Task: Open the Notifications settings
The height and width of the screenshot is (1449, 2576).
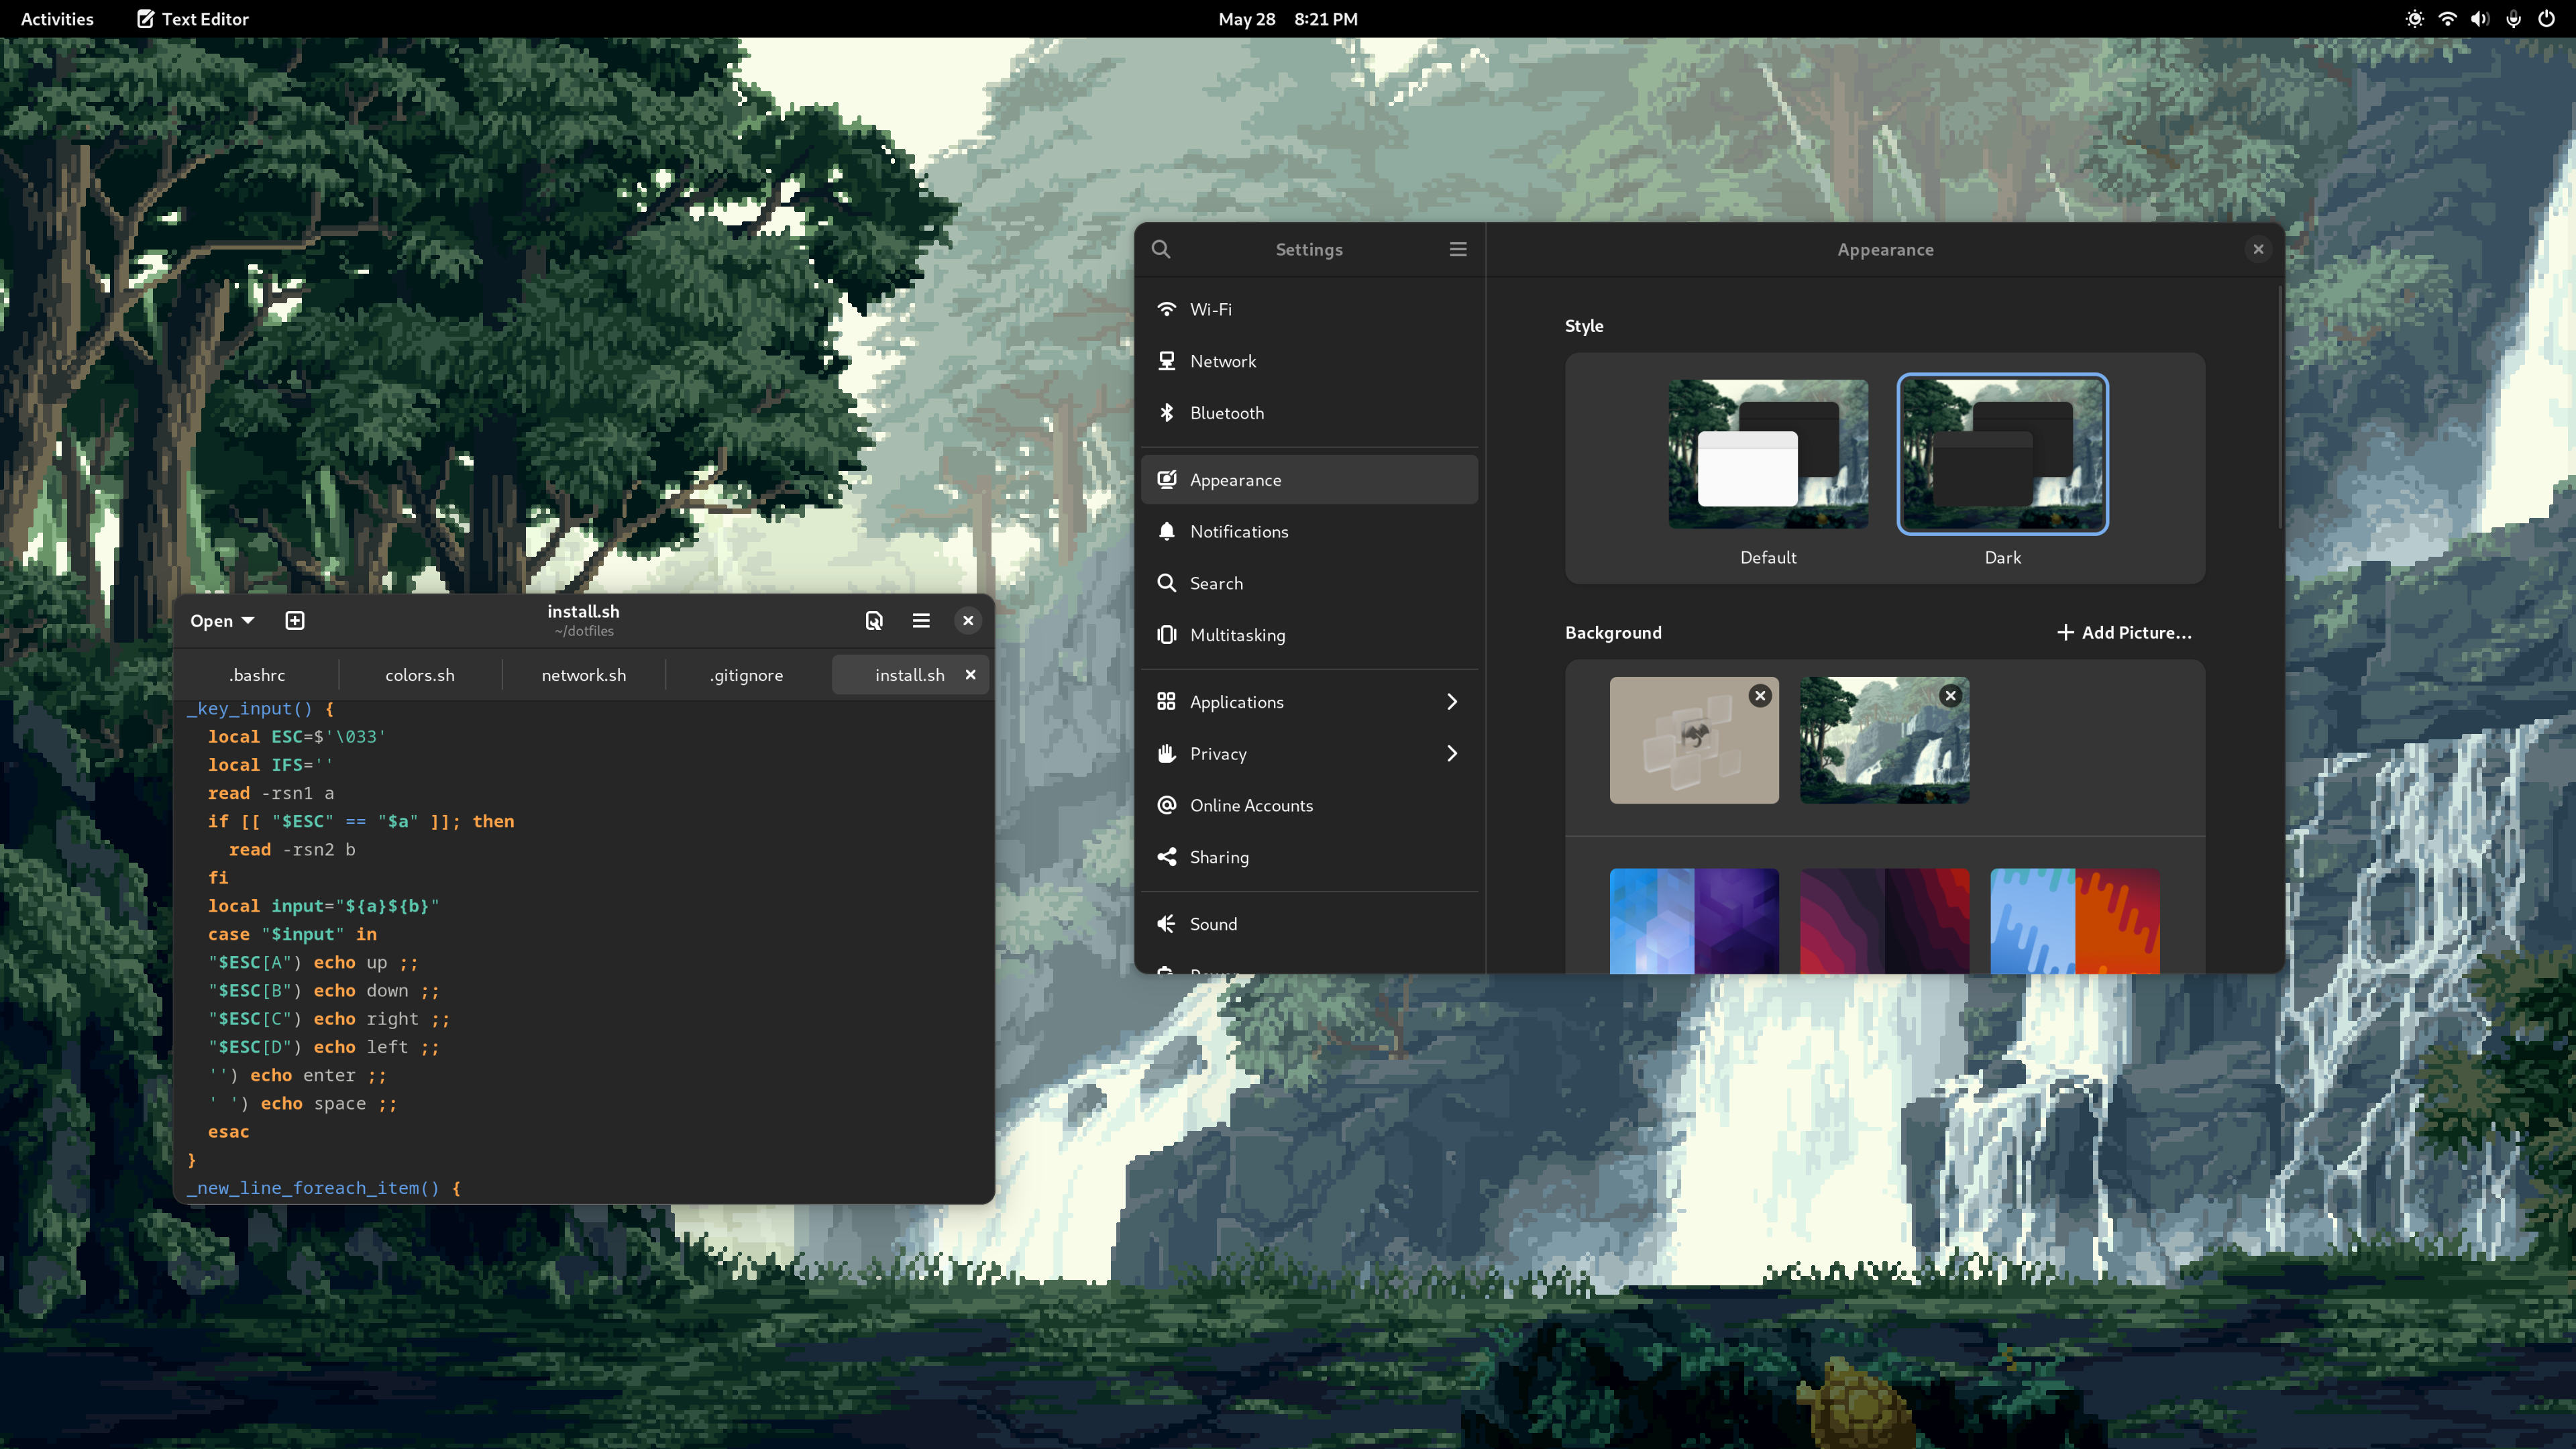Action: pos(1240,531)
